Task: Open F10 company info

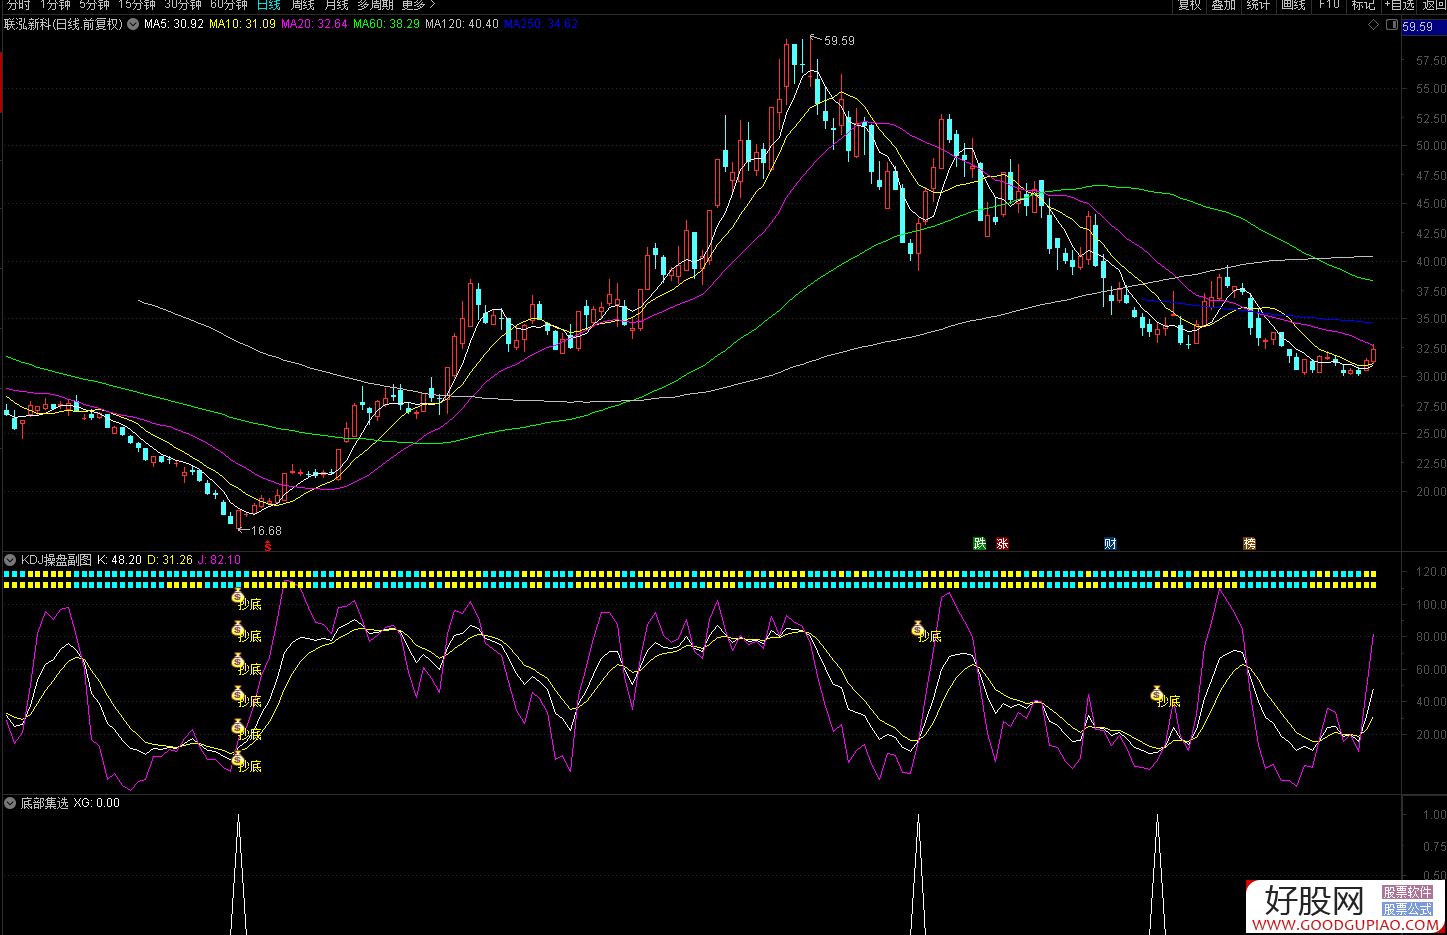Action: 1328,5
